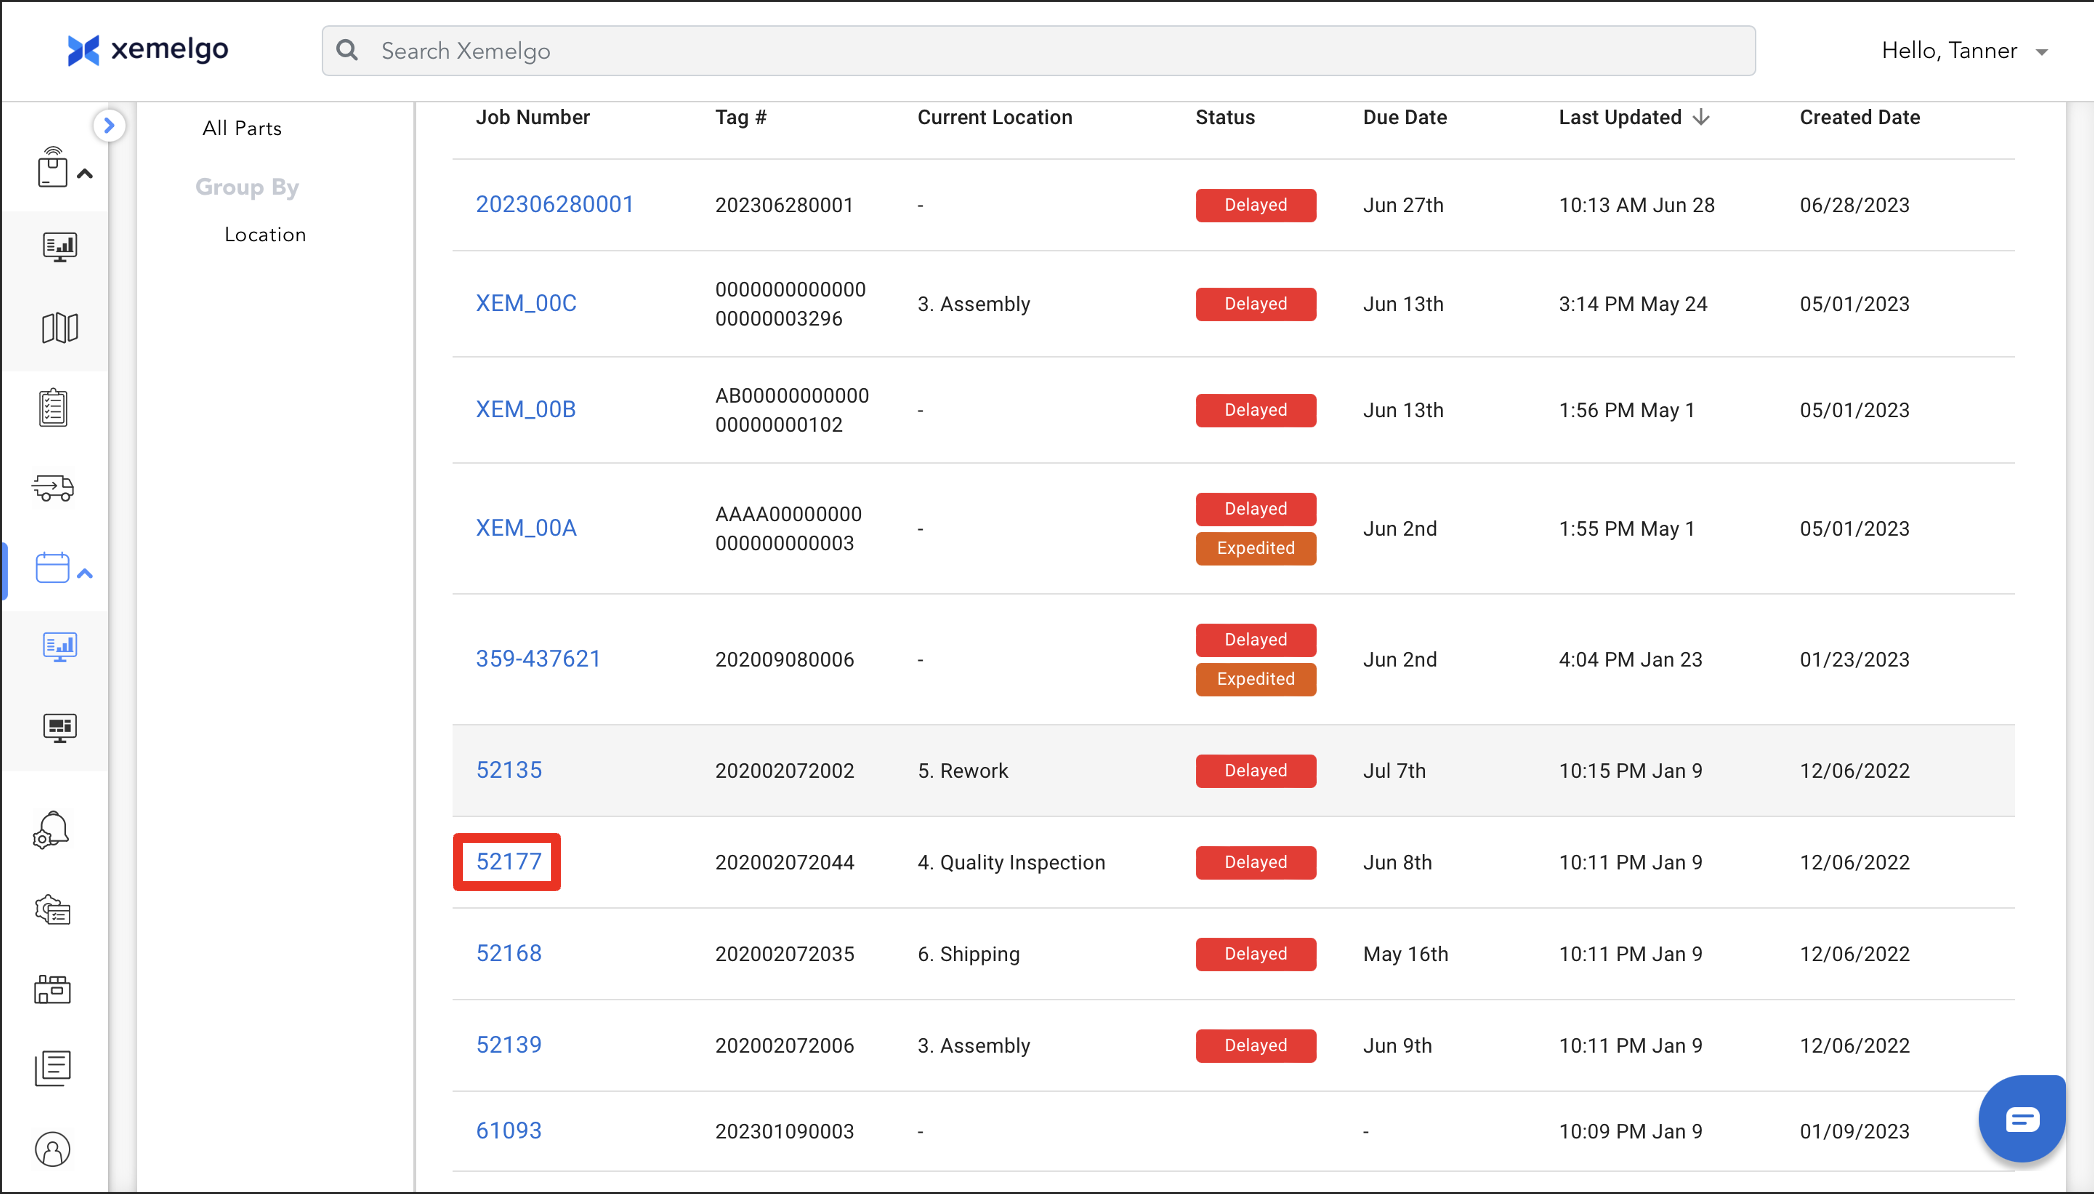Collapse the calendar work order section

tap(85, 573)
